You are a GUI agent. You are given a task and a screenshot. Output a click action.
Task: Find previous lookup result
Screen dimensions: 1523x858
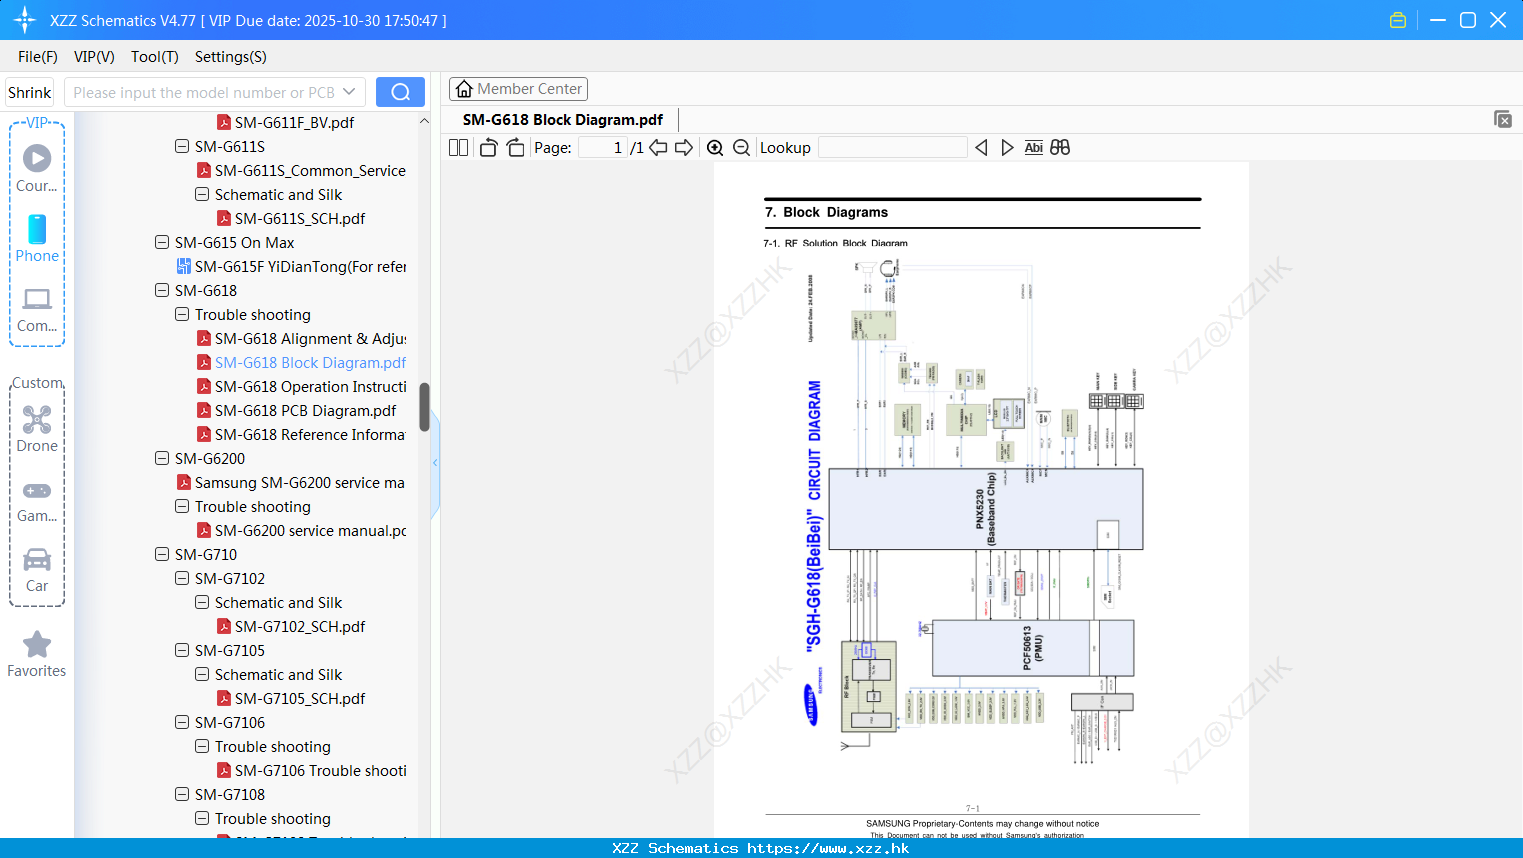click(x=981, y=147)
